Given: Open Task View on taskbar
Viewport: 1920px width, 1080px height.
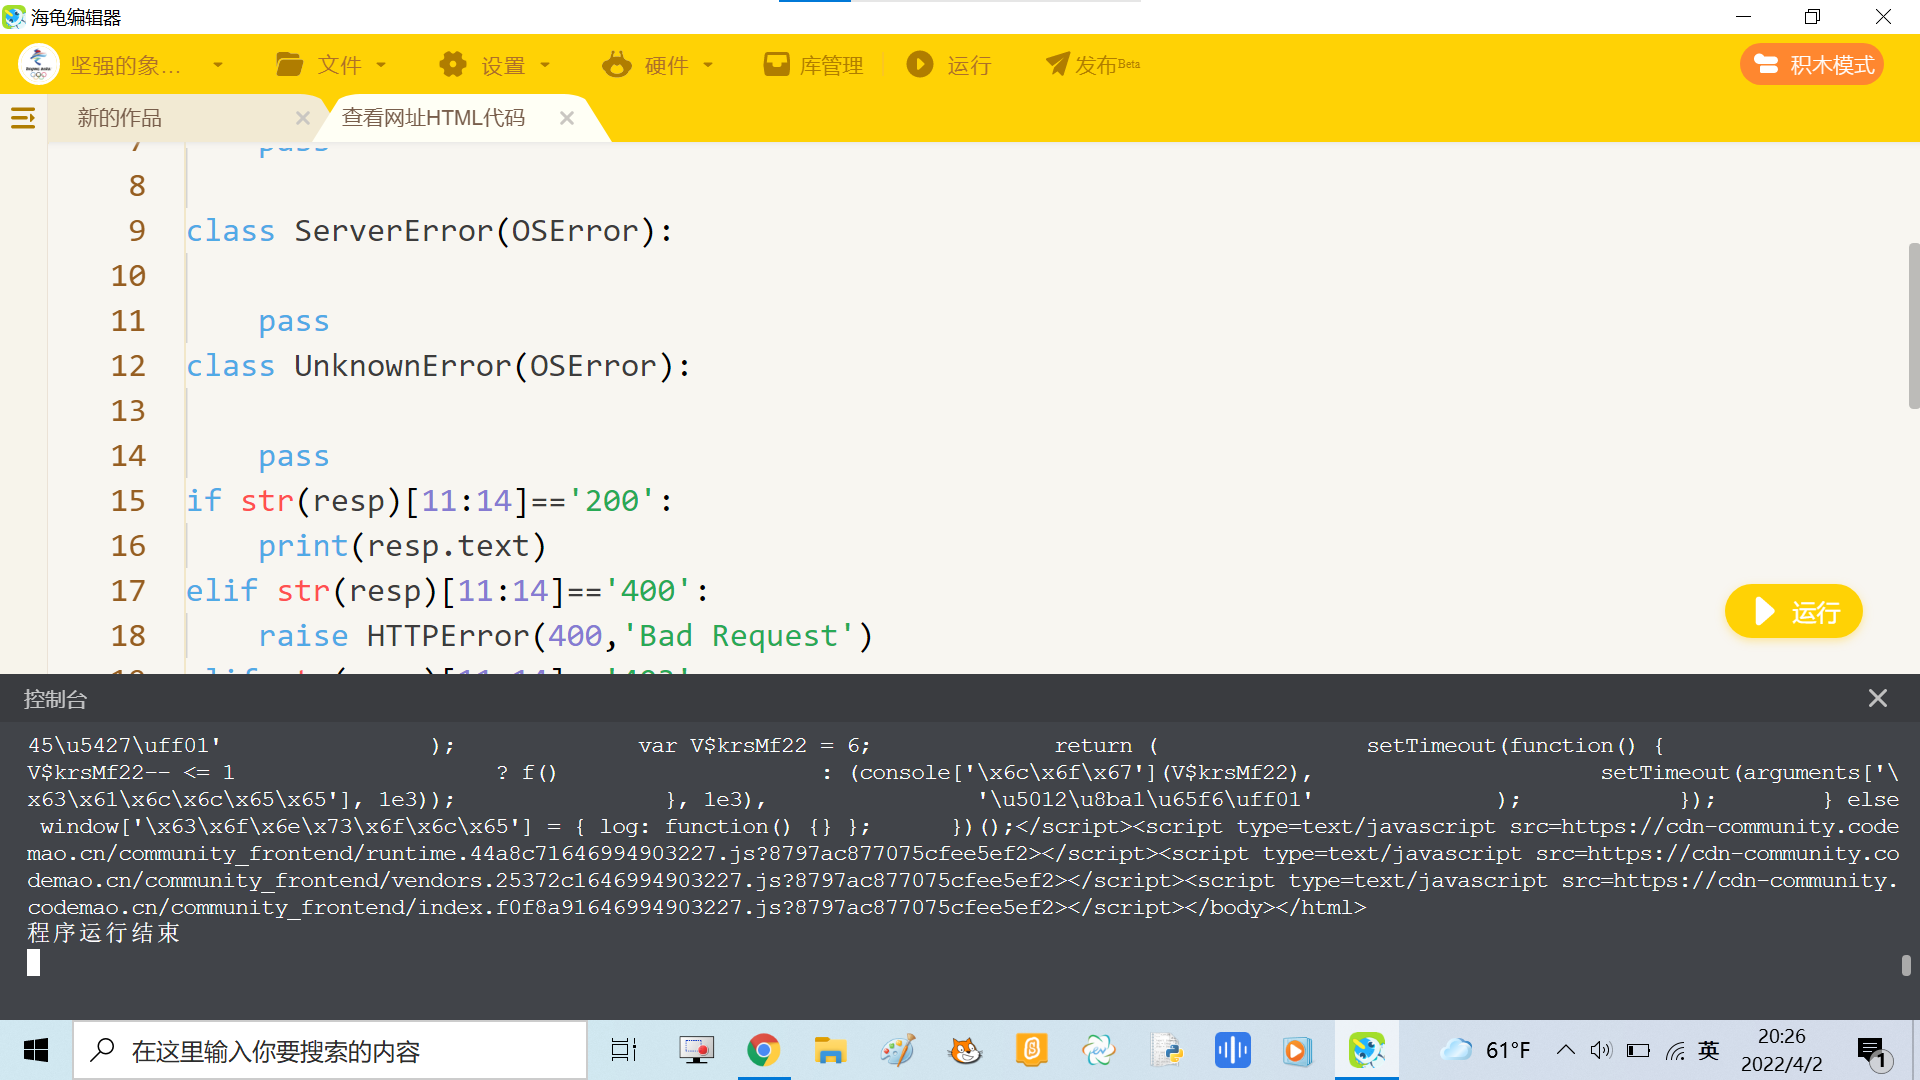Looking at the screenshot, I should pos(624,1050).
